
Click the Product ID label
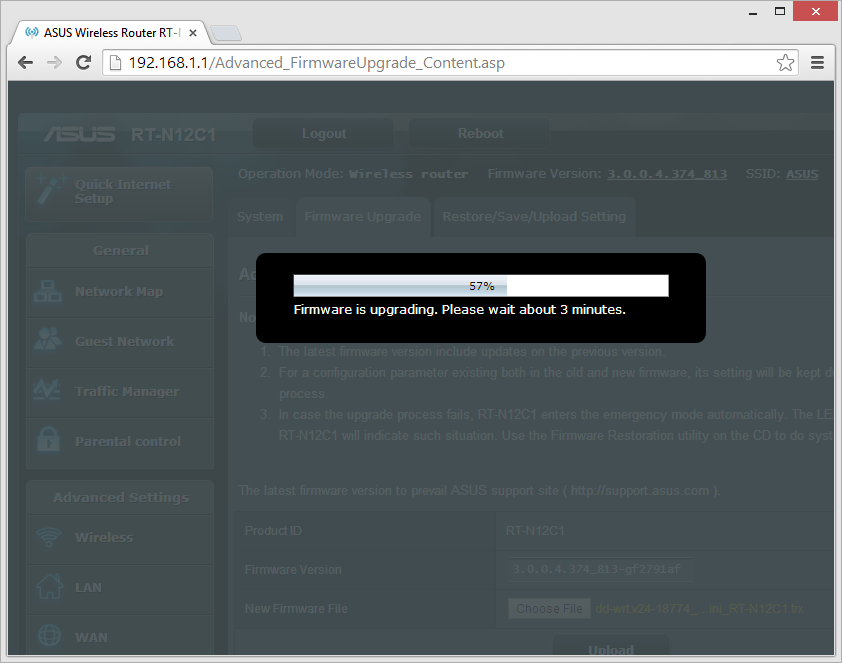coord(273,531)
